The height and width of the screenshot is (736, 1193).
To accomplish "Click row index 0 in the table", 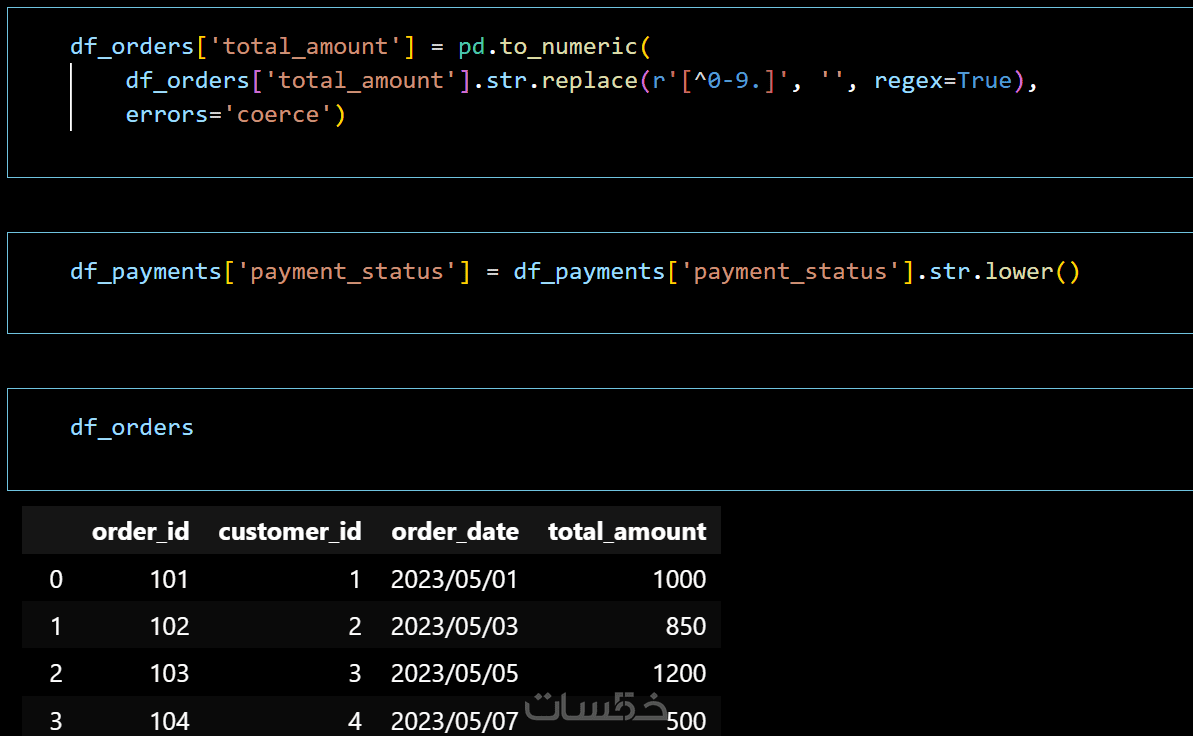I will pos(56,579).
